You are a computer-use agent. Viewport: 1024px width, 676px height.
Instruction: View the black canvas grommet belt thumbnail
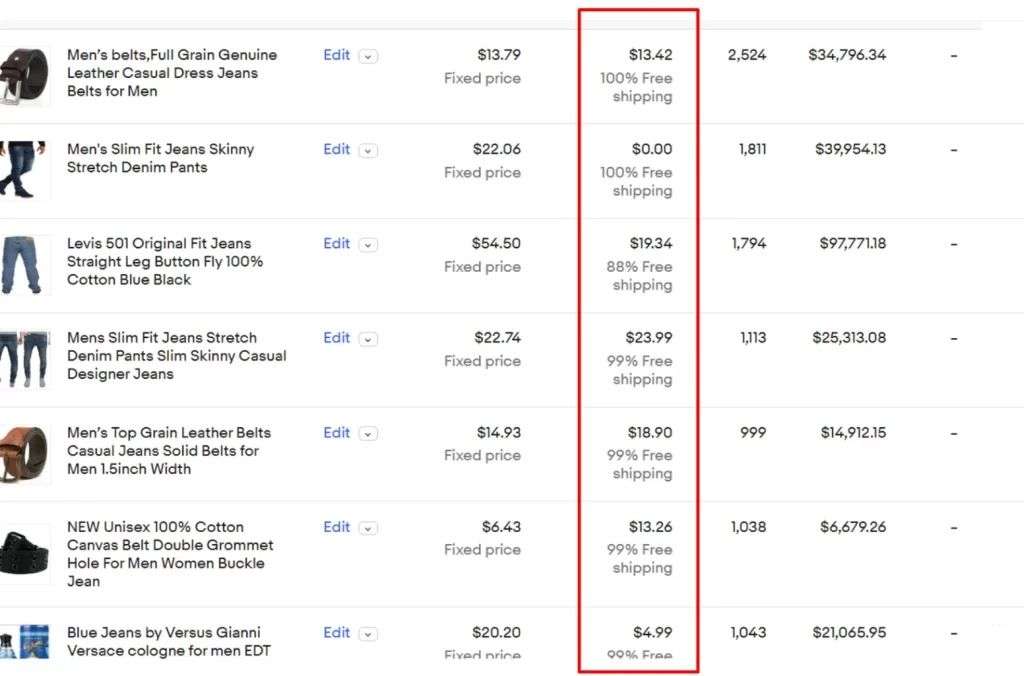(x=24, y=553)
